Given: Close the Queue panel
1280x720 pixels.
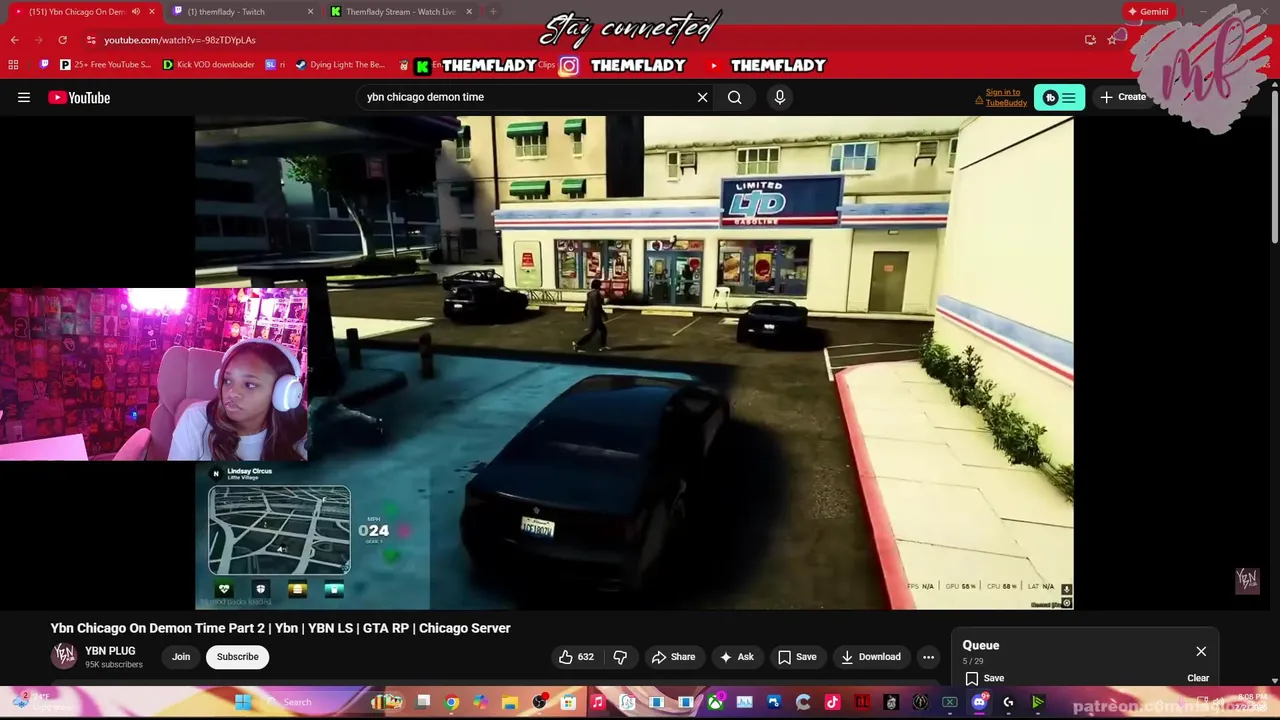Looking at the screenshot, I should point(1201,651).
